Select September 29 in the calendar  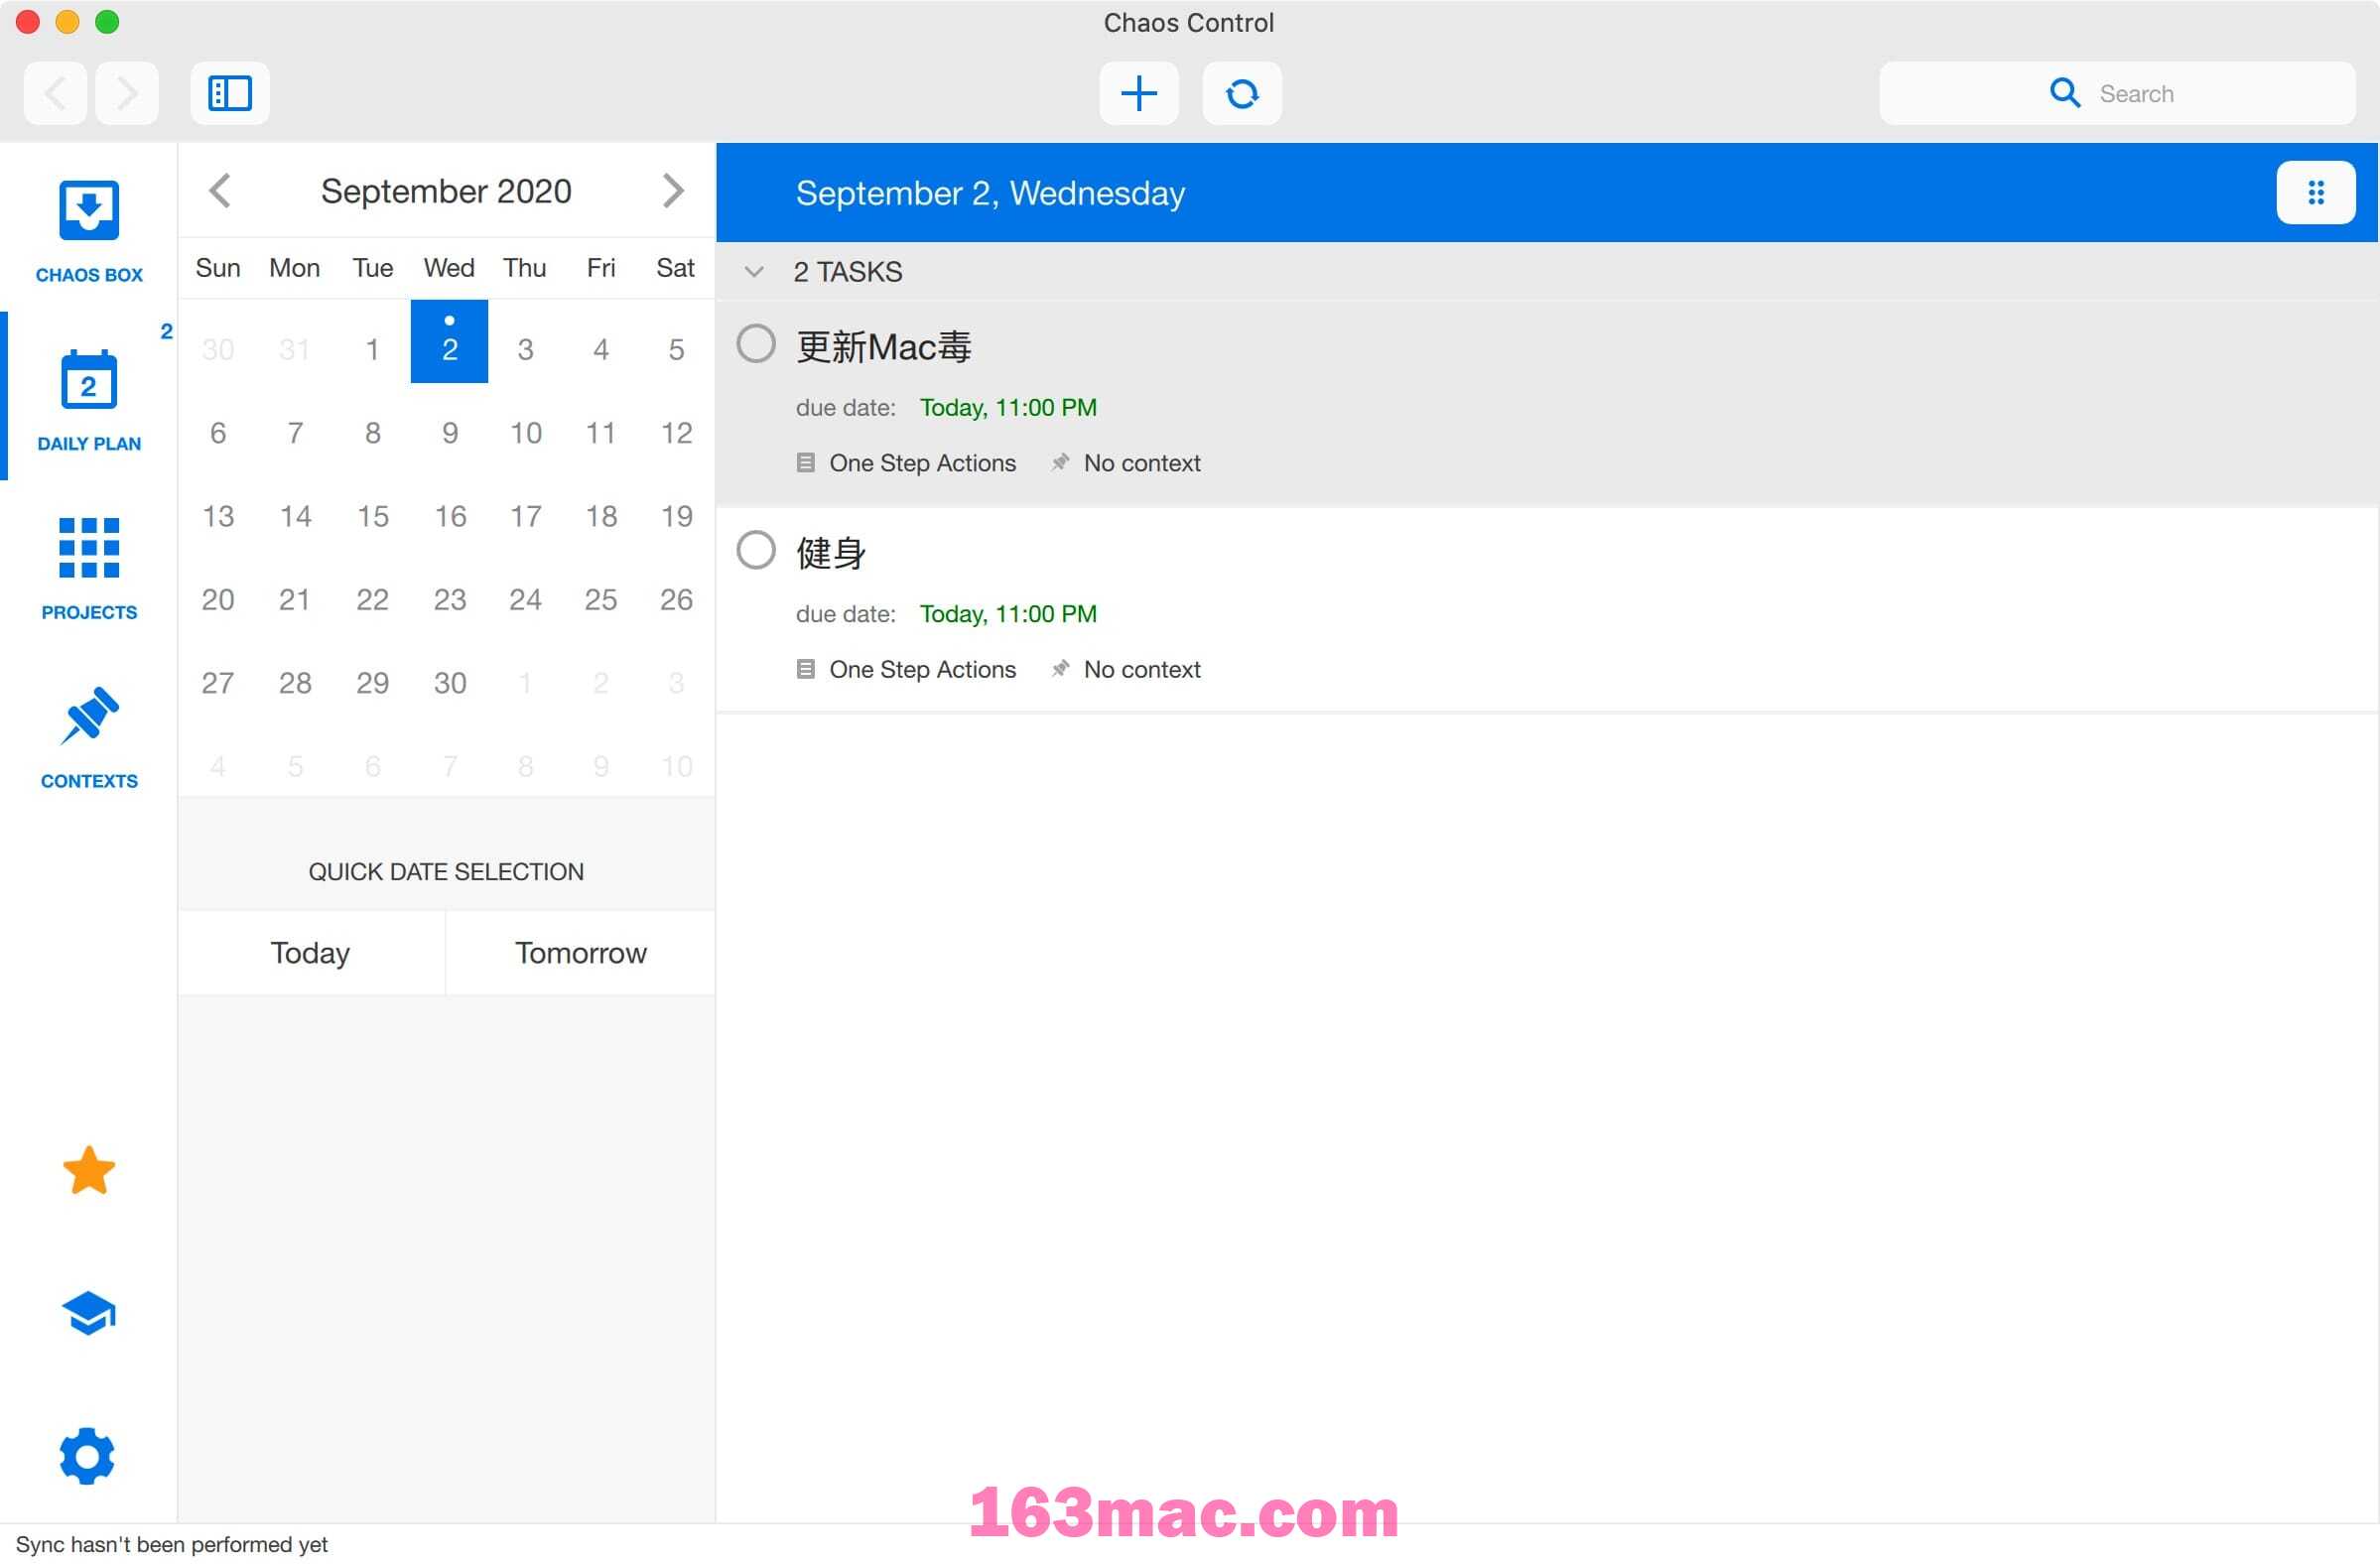click(373, 683)
